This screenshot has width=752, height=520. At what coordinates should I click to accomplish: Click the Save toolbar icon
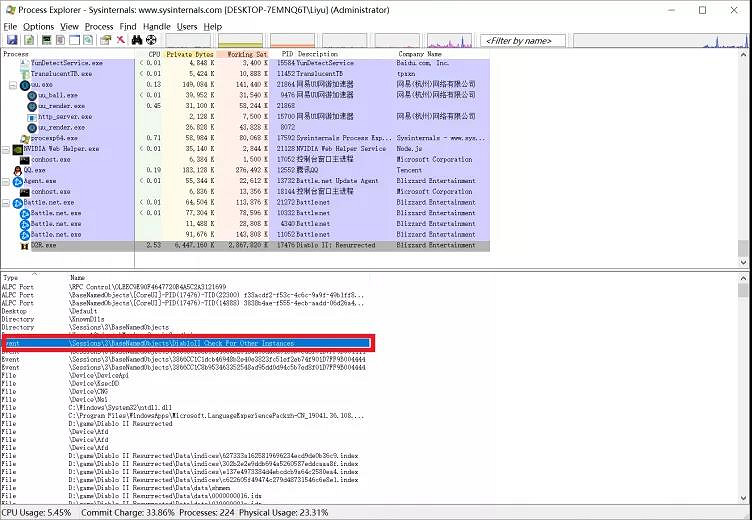coord(11,40)
